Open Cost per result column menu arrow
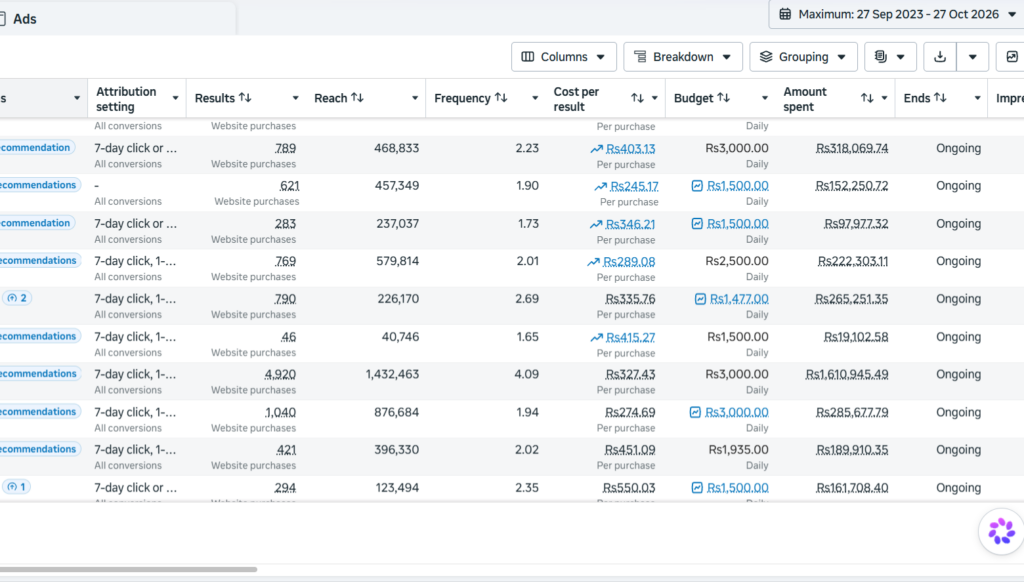1024x582 pixels. pyautogui.click(x=654, y=98)
